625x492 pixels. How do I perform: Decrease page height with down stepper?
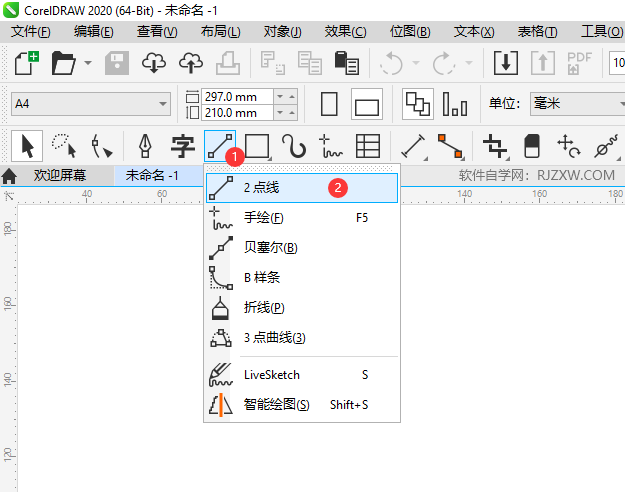point(280,113)
